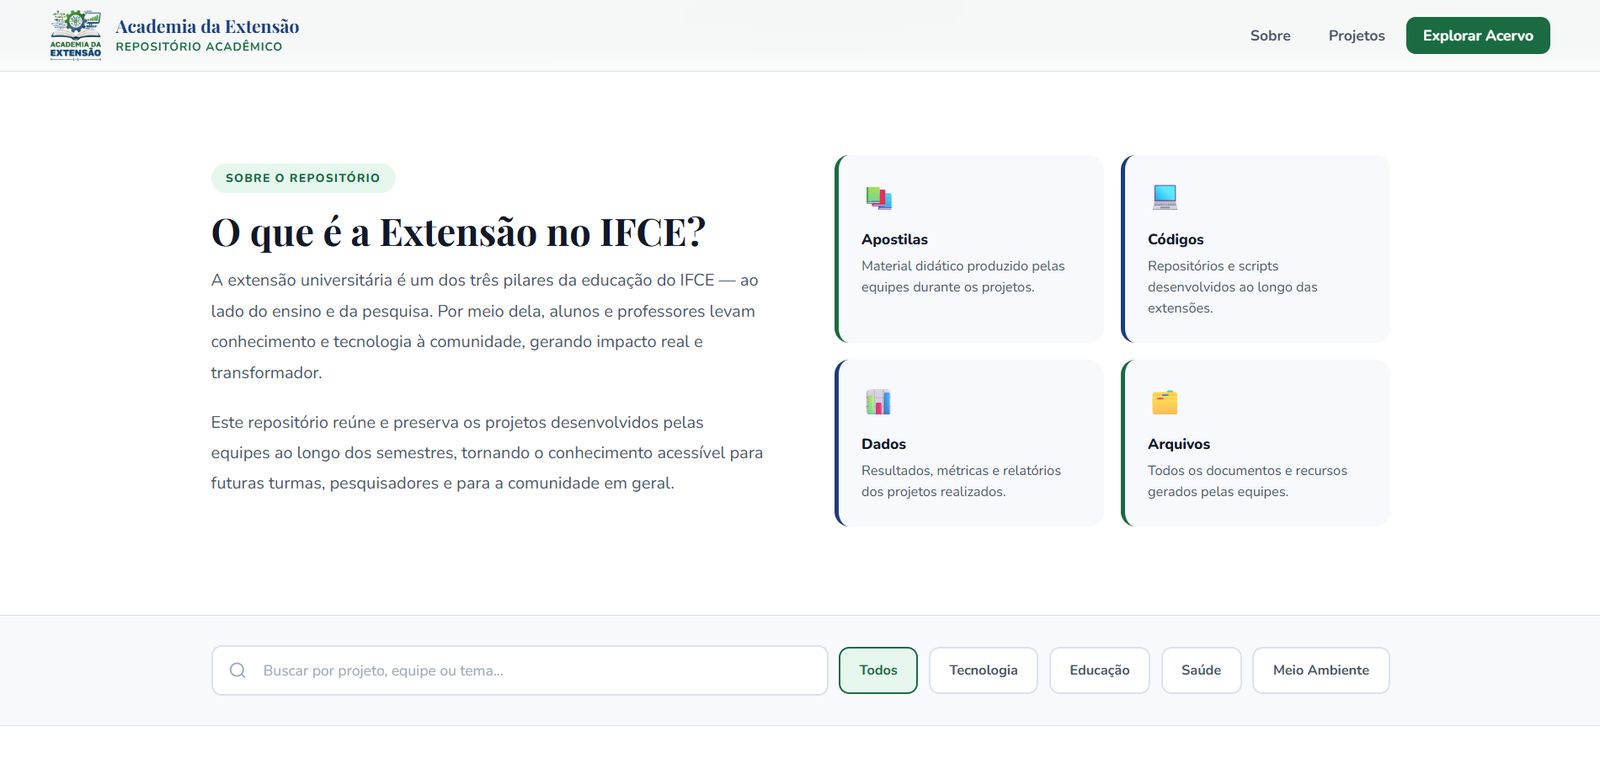This screenshot has width=1600, height=764.
Task: Click the Repositório Acadêmico subtitle
Action: [x=199, y=47]
